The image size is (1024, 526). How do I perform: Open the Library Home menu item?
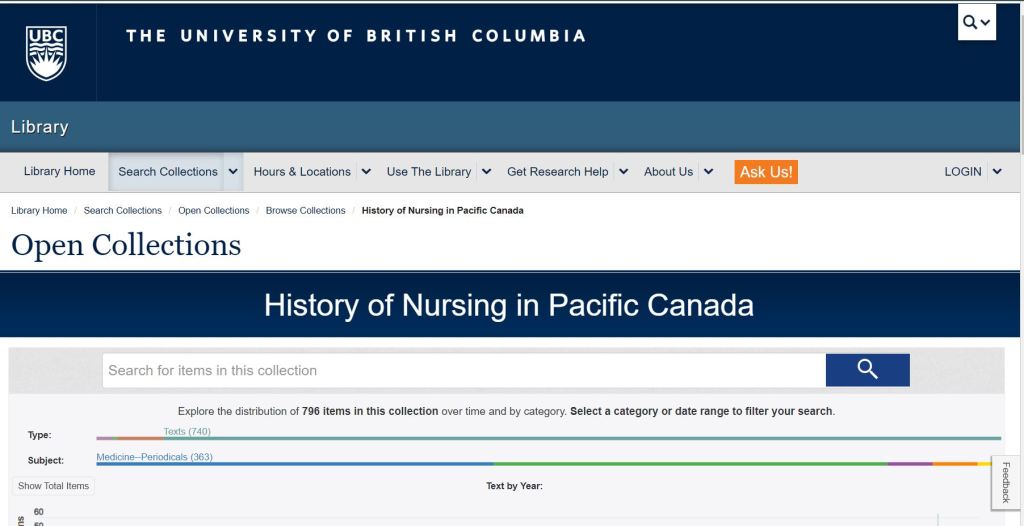coord(59,172)
